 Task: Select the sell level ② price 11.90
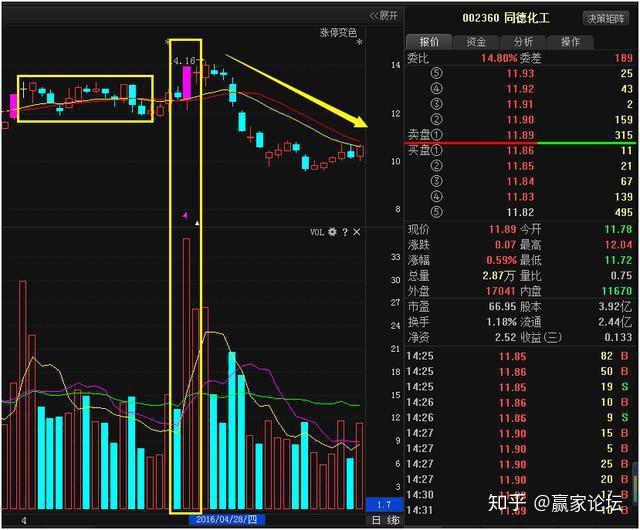pyautogui.click(x=520, y=120)
